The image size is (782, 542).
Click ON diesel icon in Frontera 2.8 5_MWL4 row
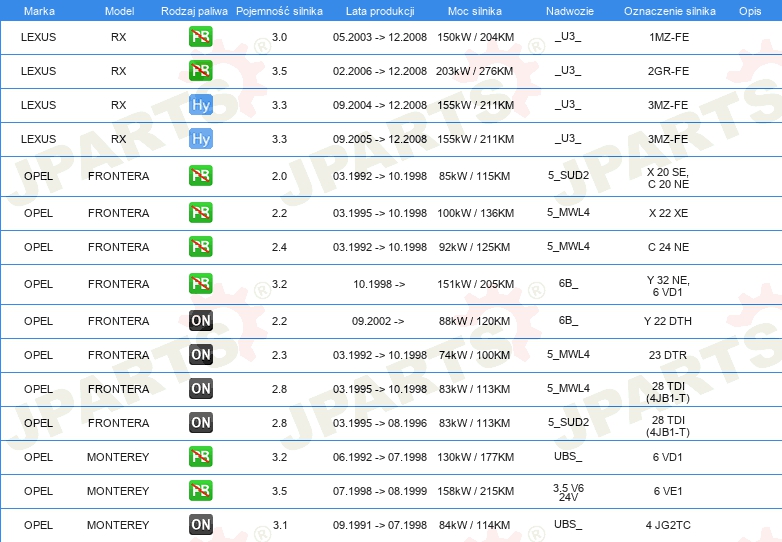click(201, 388)
